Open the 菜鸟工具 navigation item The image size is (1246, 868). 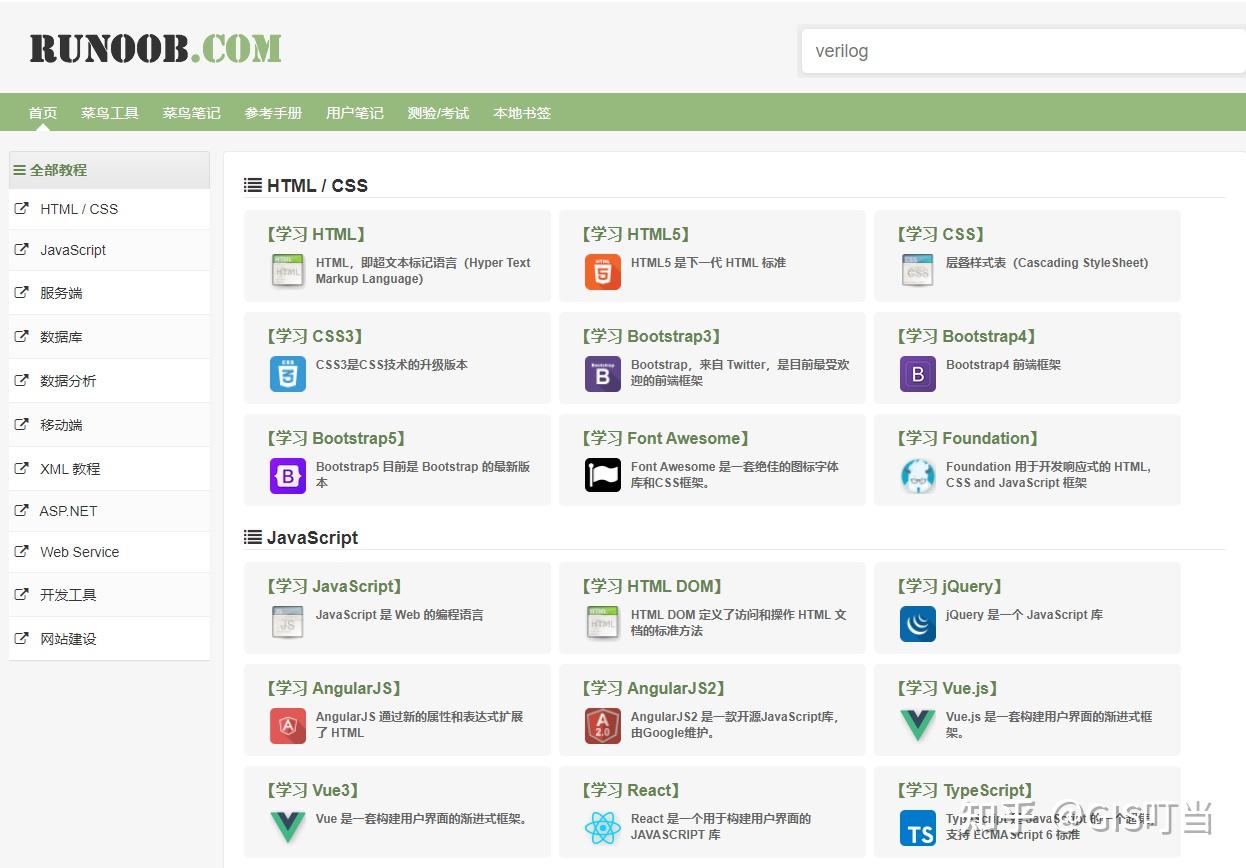110,113
